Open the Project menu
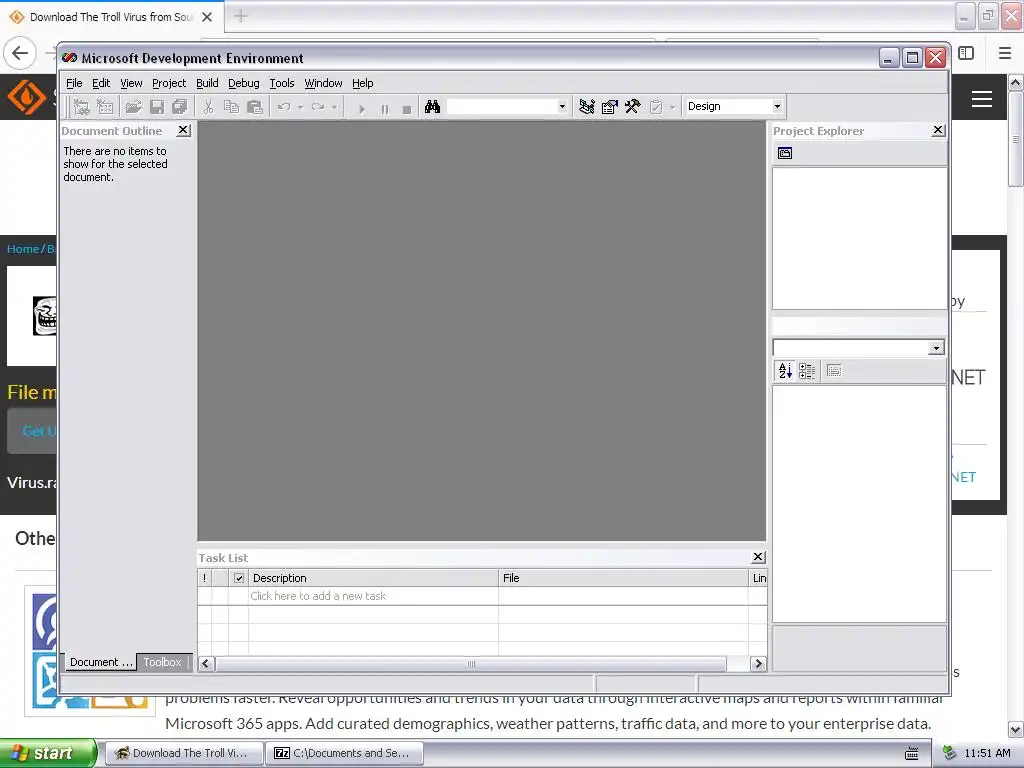The width and height of the screenshot is (1024, 768). click(x=168, y=83)
